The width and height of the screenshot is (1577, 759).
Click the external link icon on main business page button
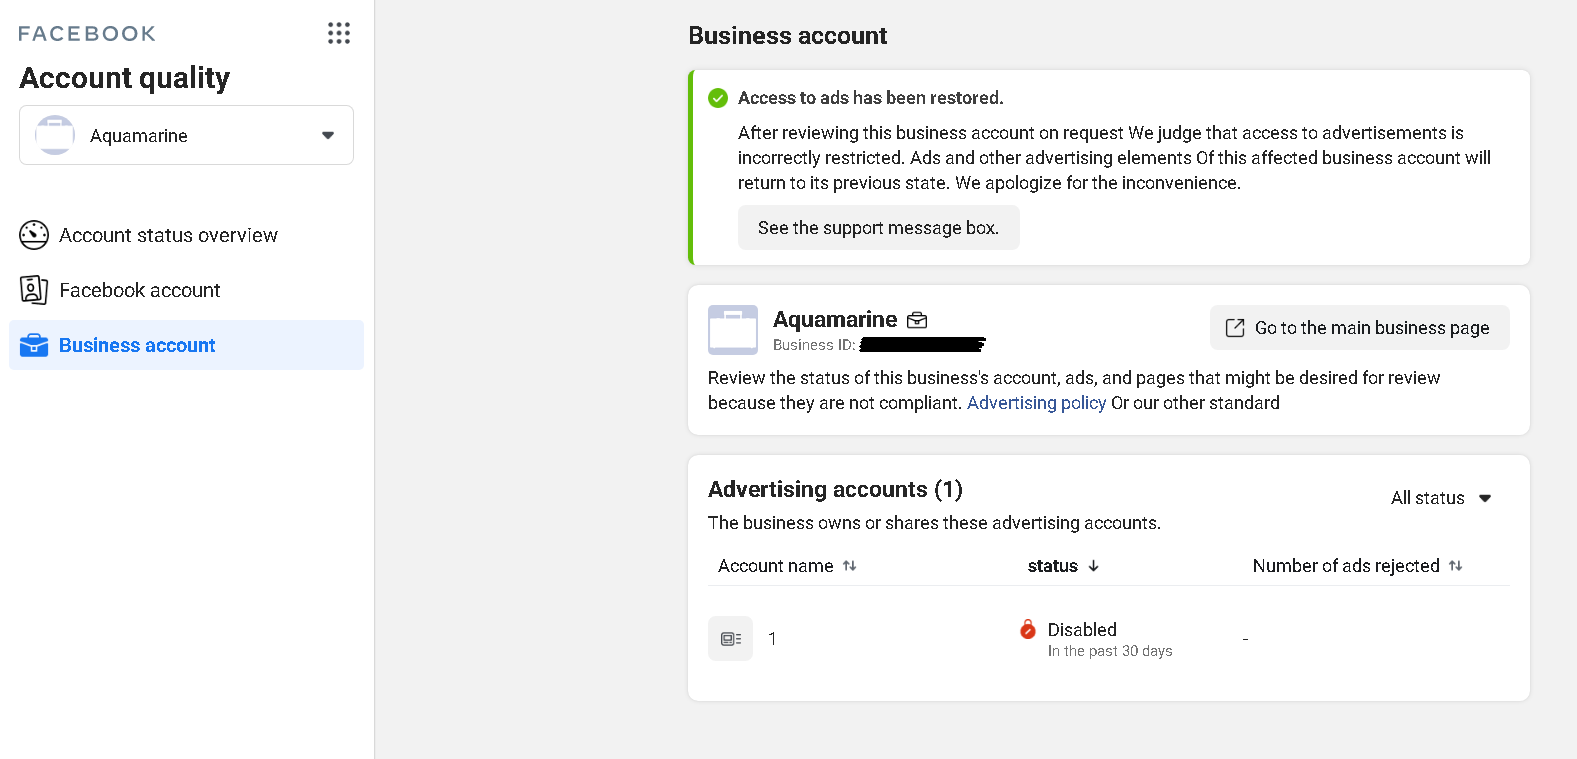(1235, 328)
